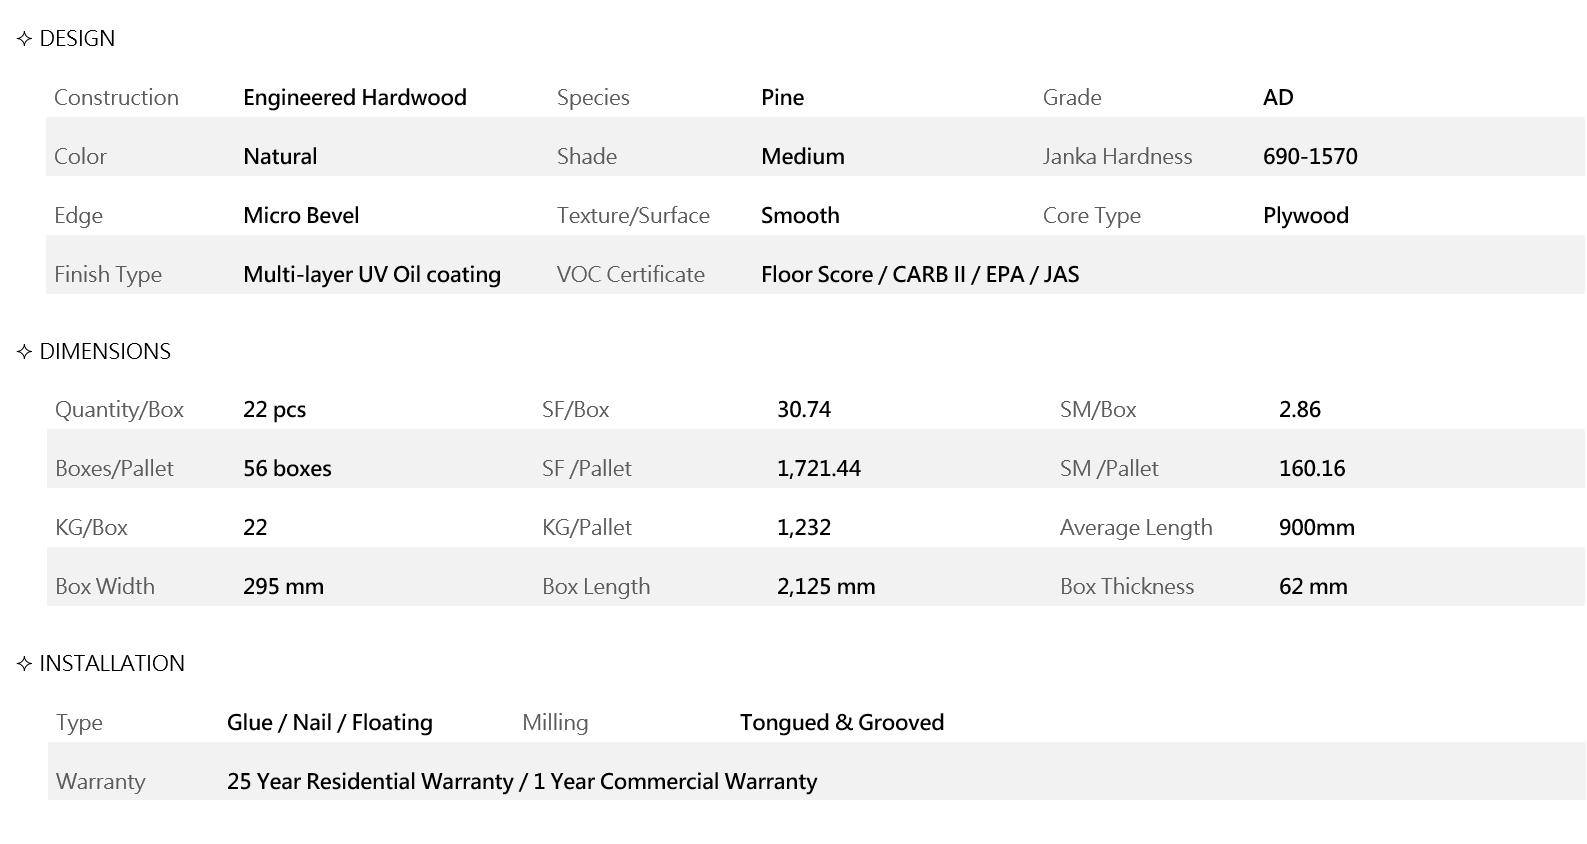This screenshot has height=844, width=1587.
Task: Select the Box Length 2,125 mm value
Action: tap(825, 587)
